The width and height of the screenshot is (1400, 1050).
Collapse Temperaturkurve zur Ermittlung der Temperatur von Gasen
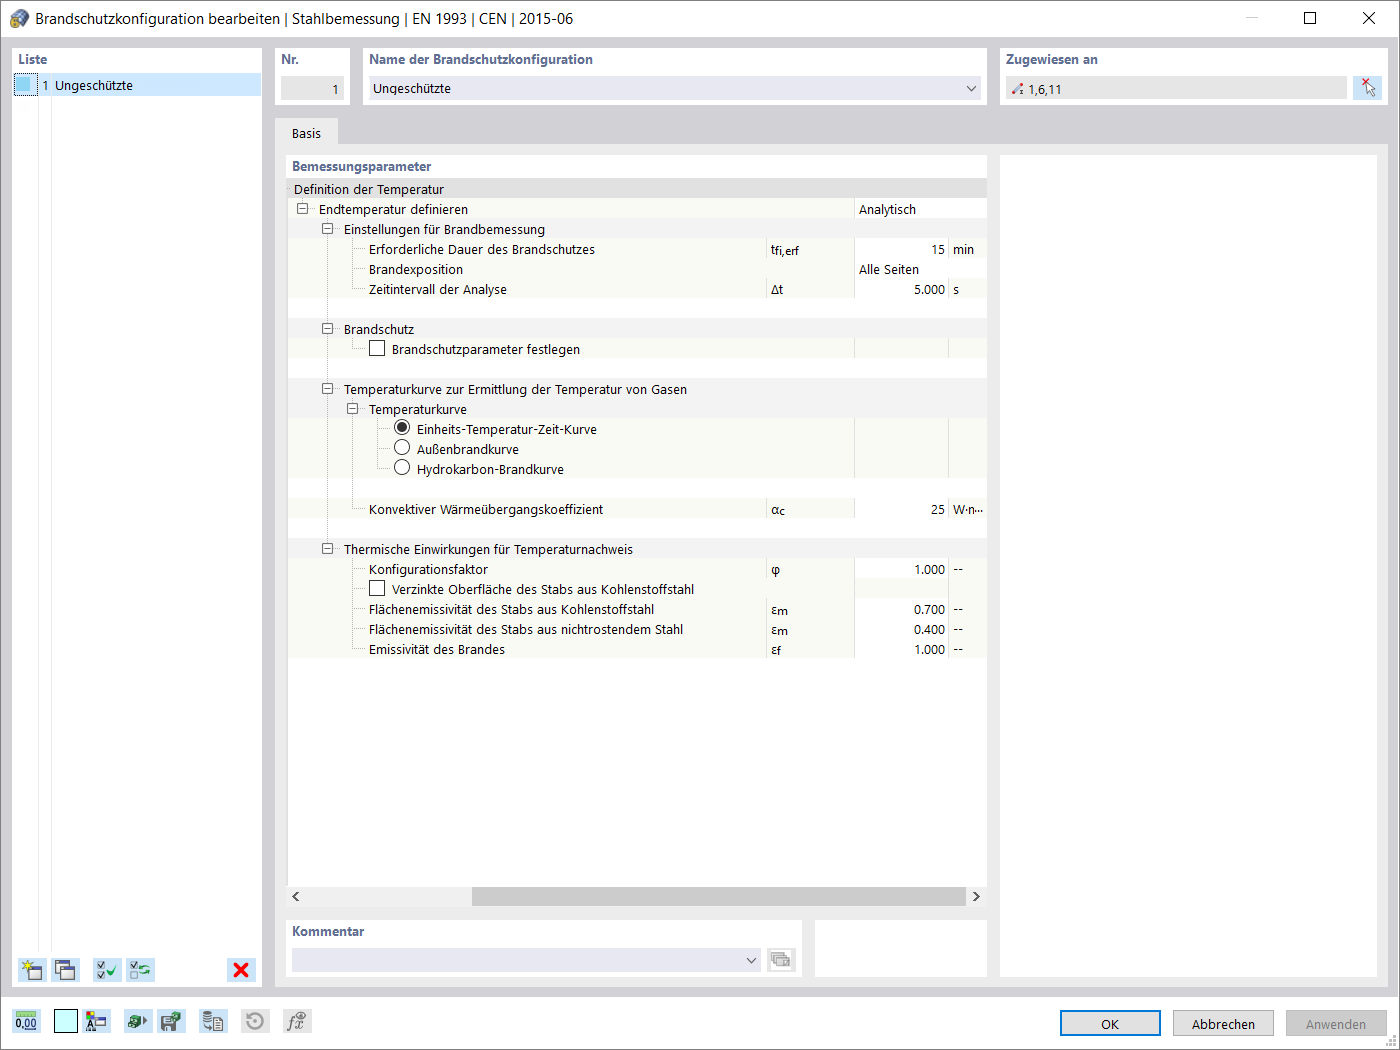tap(327, 389)
